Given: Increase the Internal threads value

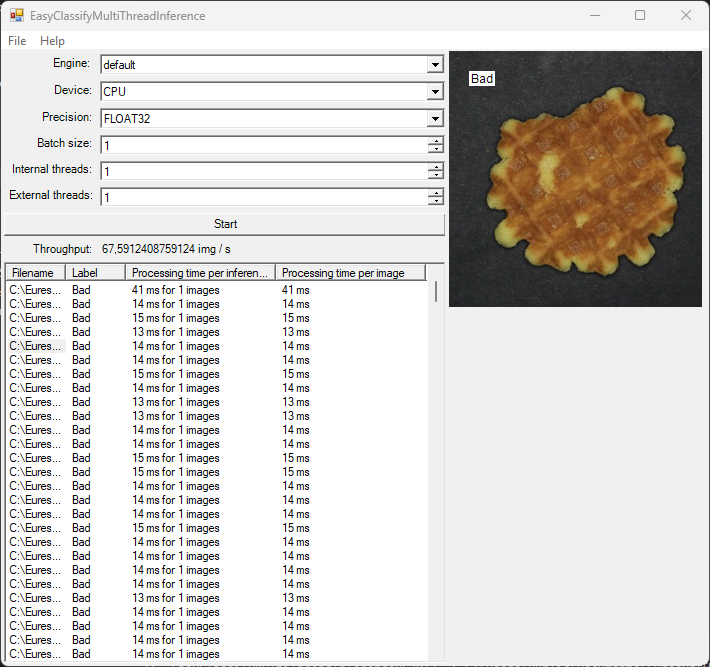Looking at the screenshot, I should (x=436, y=167).
